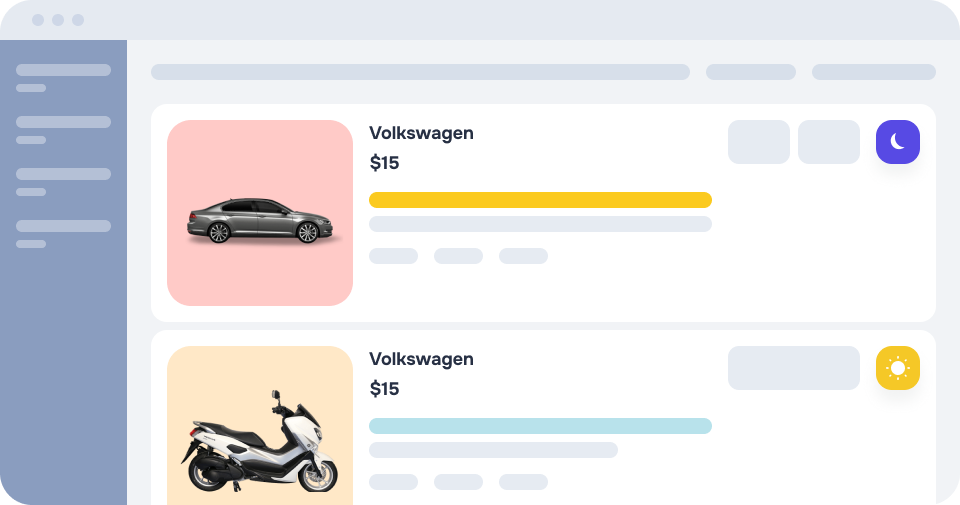Select the first item in the left sidebar
The width and height of the screenshot is (960, 505).
coord(63,70)
